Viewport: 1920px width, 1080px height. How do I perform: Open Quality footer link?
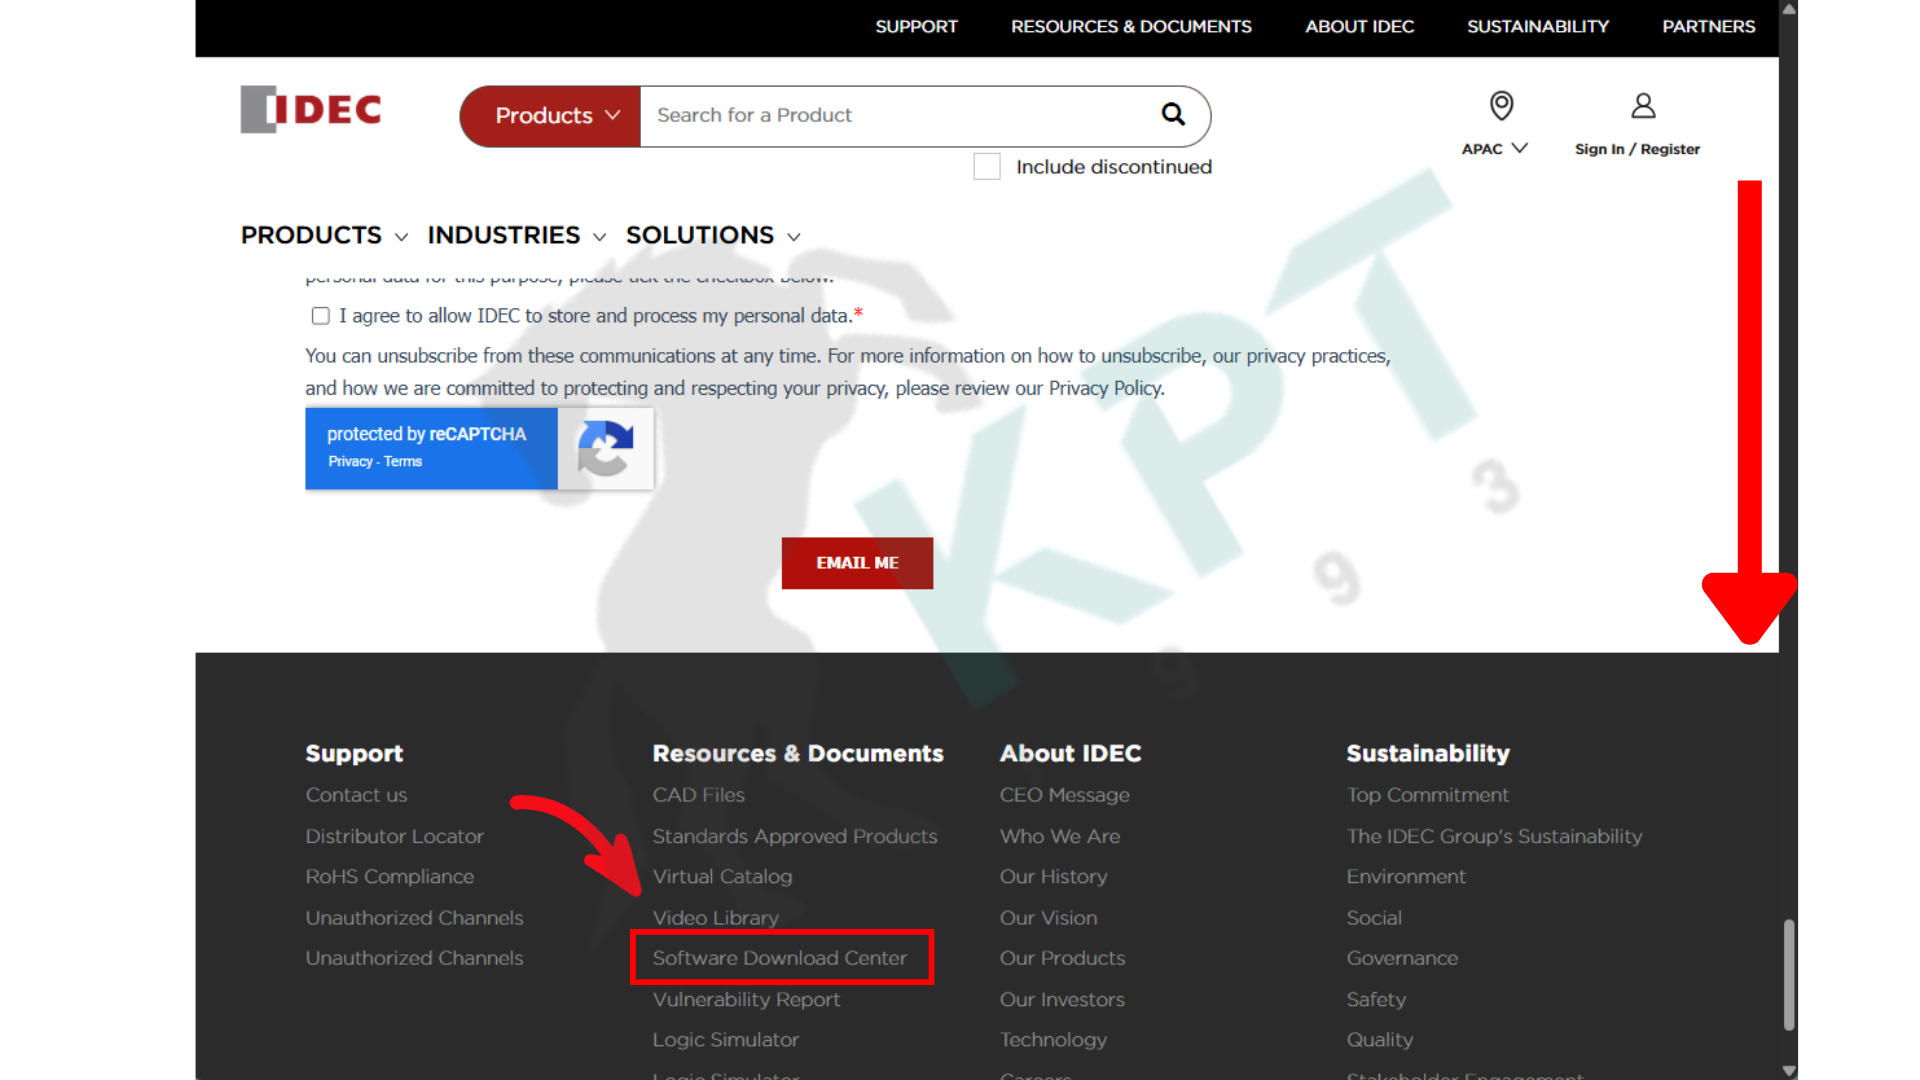point(1379,1040)
